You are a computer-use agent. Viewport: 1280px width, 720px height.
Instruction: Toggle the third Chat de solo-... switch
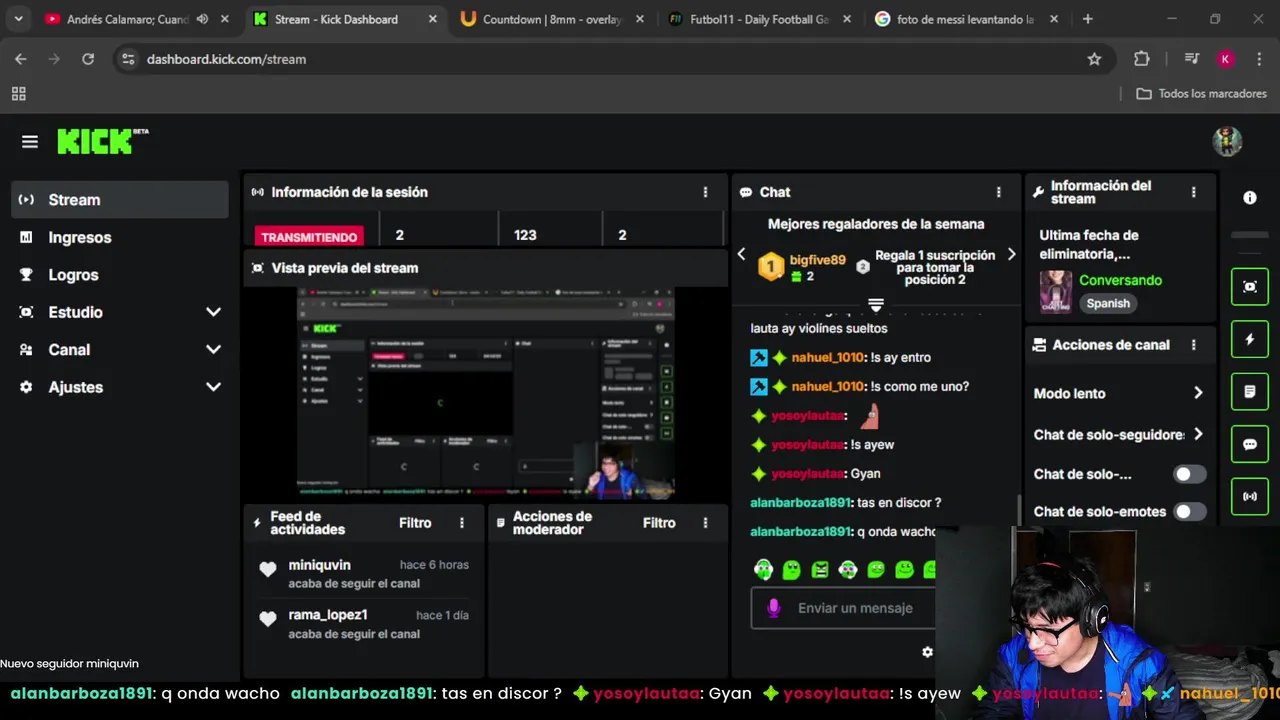1189,474
